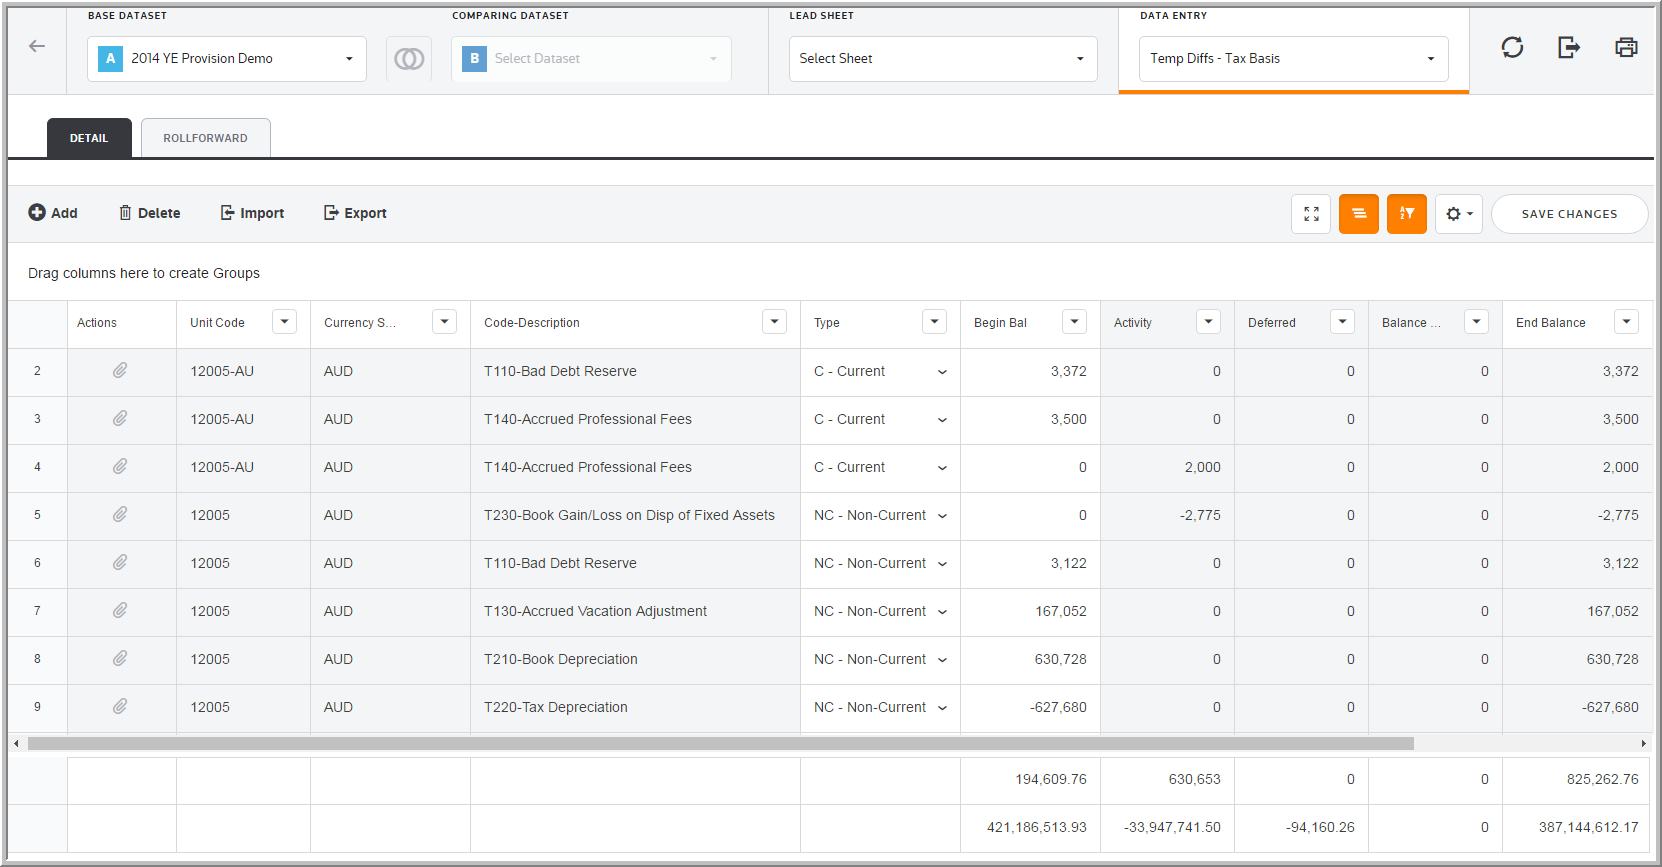Open the Base Dataset dropdown
Image resolution: width=1662 pixels, height=867 pixels.
pos(227,59)
